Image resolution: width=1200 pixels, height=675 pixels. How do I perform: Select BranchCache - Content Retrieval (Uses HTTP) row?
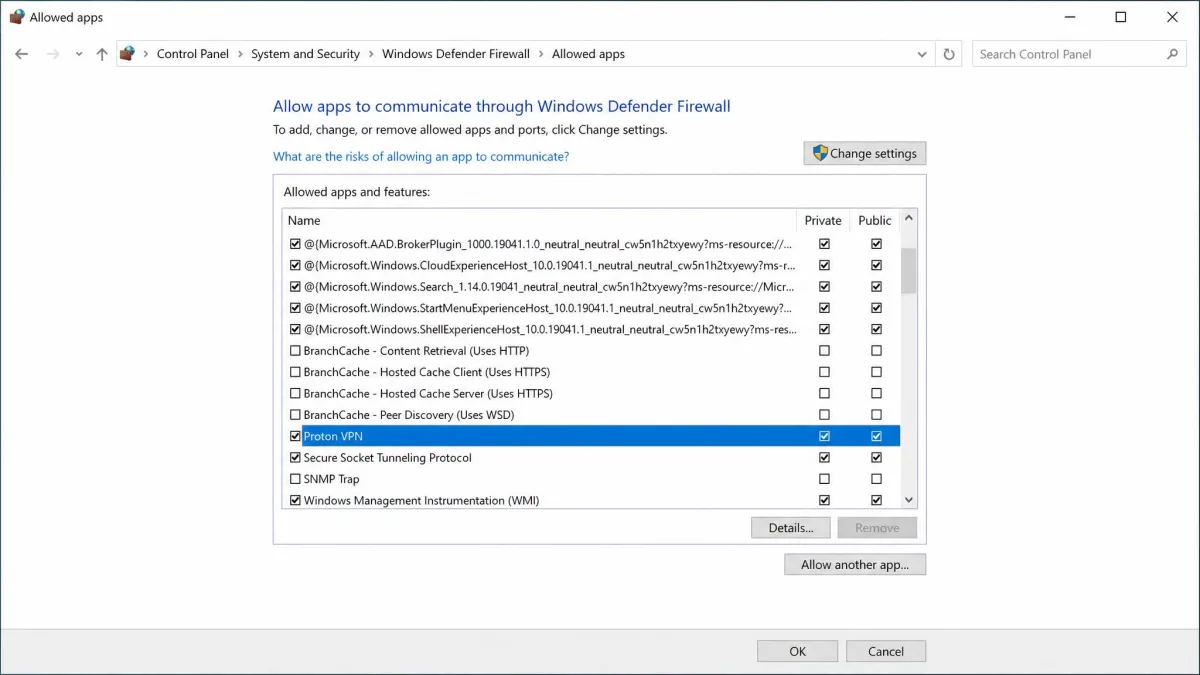pyautogui.click(x=592, y=351)
